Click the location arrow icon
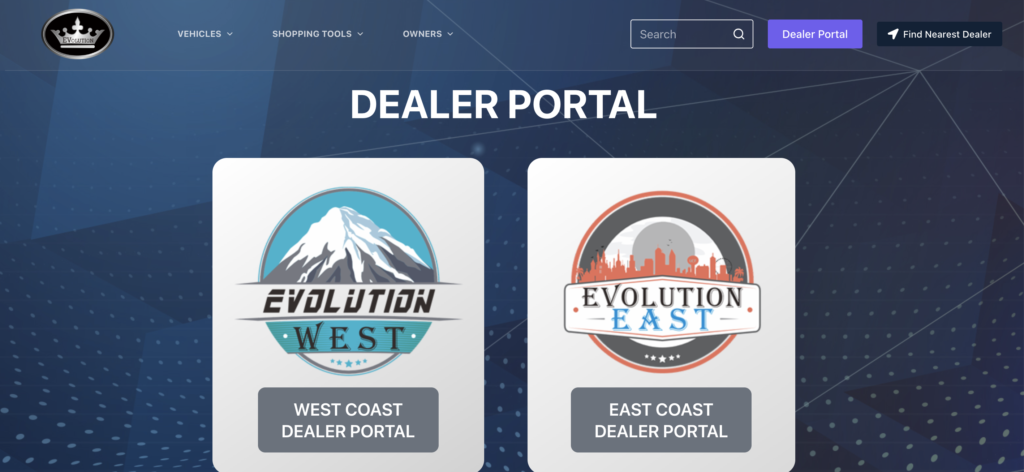1024x472 pixels. [893, 34]
